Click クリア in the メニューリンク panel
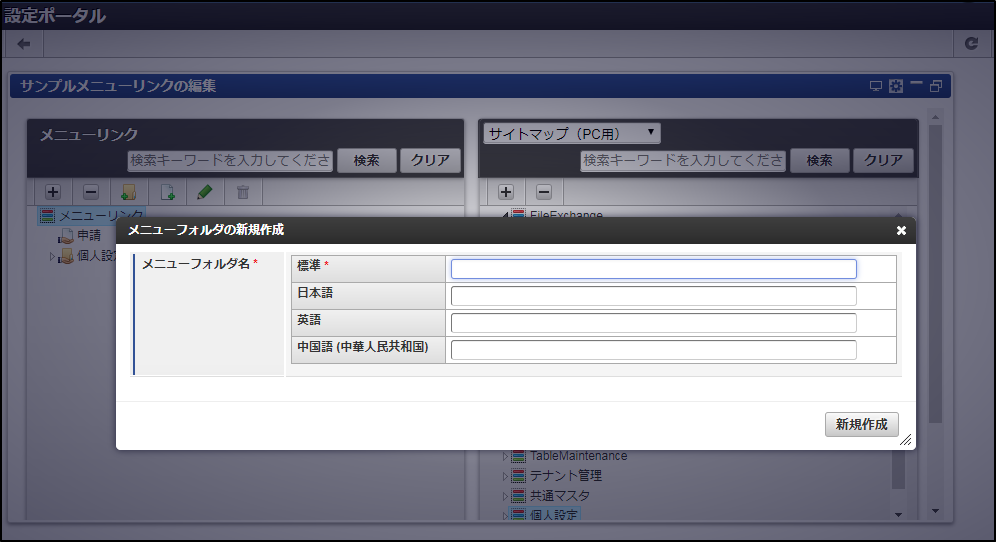Viewport: 996px width, 542px height. point(430,161)
